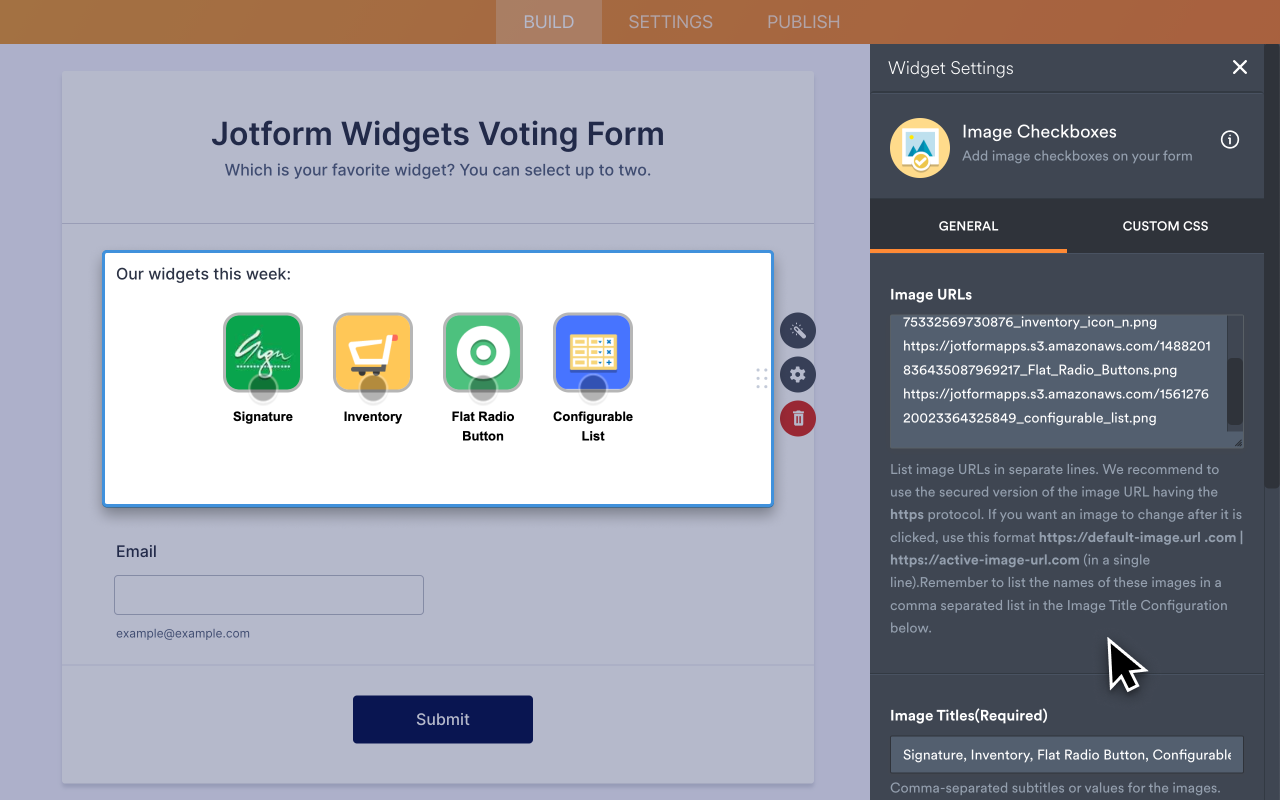Viewport: 1280px width, 800px height.
Task: Click the Image Titles input field
Action: coord(1065,754)
